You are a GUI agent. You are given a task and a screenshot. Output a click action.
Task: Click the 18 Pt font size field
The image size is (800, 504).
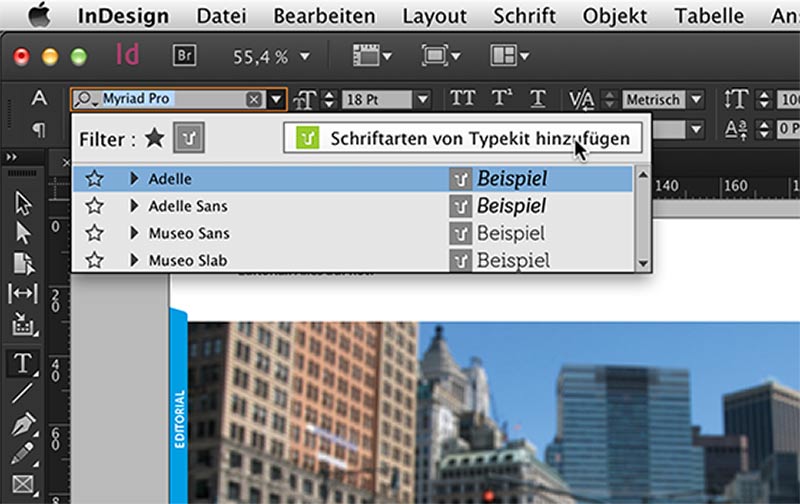coord(377,99)
